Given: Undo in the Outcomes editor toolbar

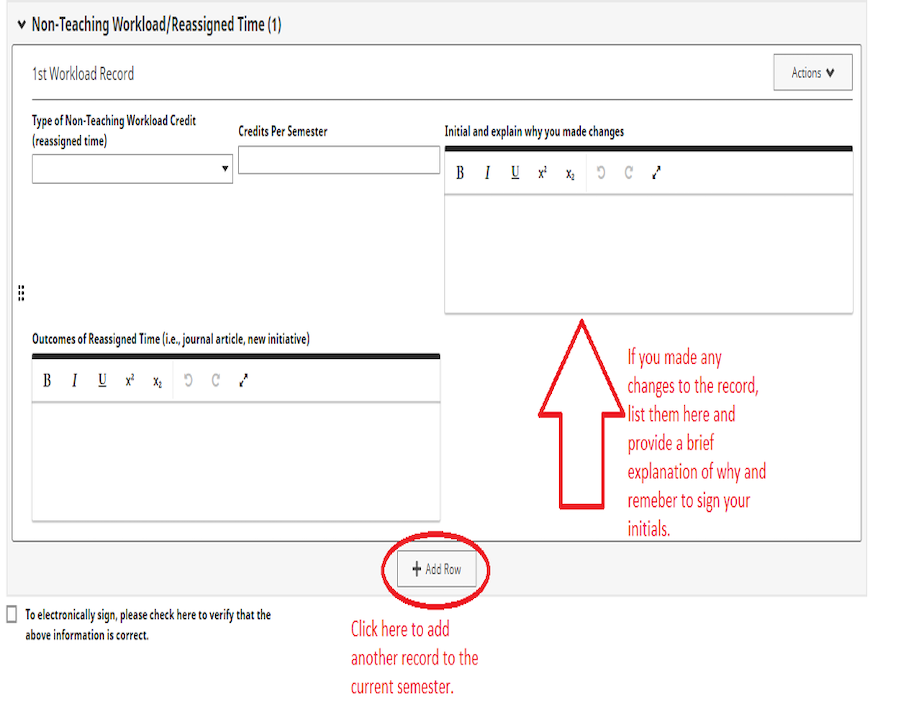Looking at the screenshot, I should pos(188,381).
